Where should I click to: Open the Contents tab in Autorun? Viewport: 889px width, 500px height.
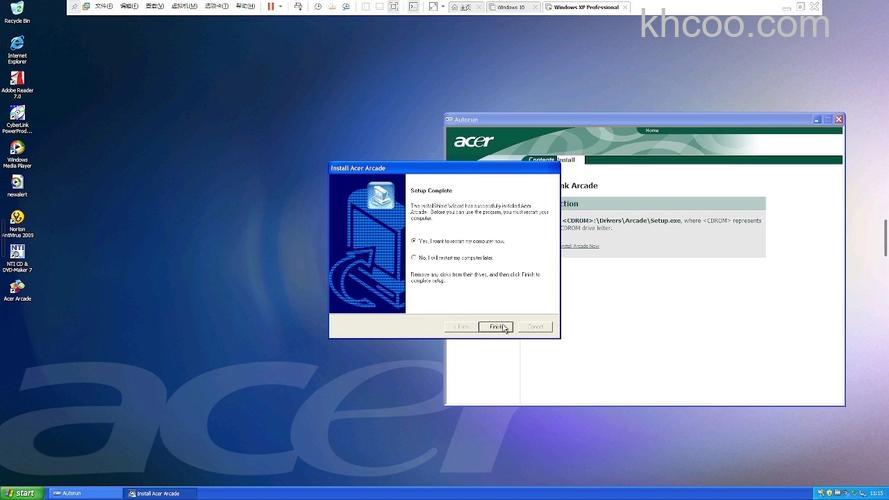(541, 159)
